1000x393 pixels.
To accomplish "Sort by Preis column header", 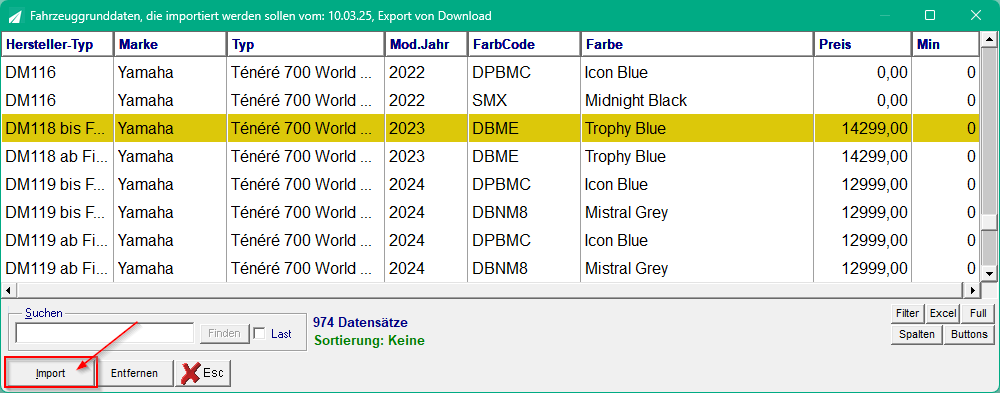I will tap(862, 45).
